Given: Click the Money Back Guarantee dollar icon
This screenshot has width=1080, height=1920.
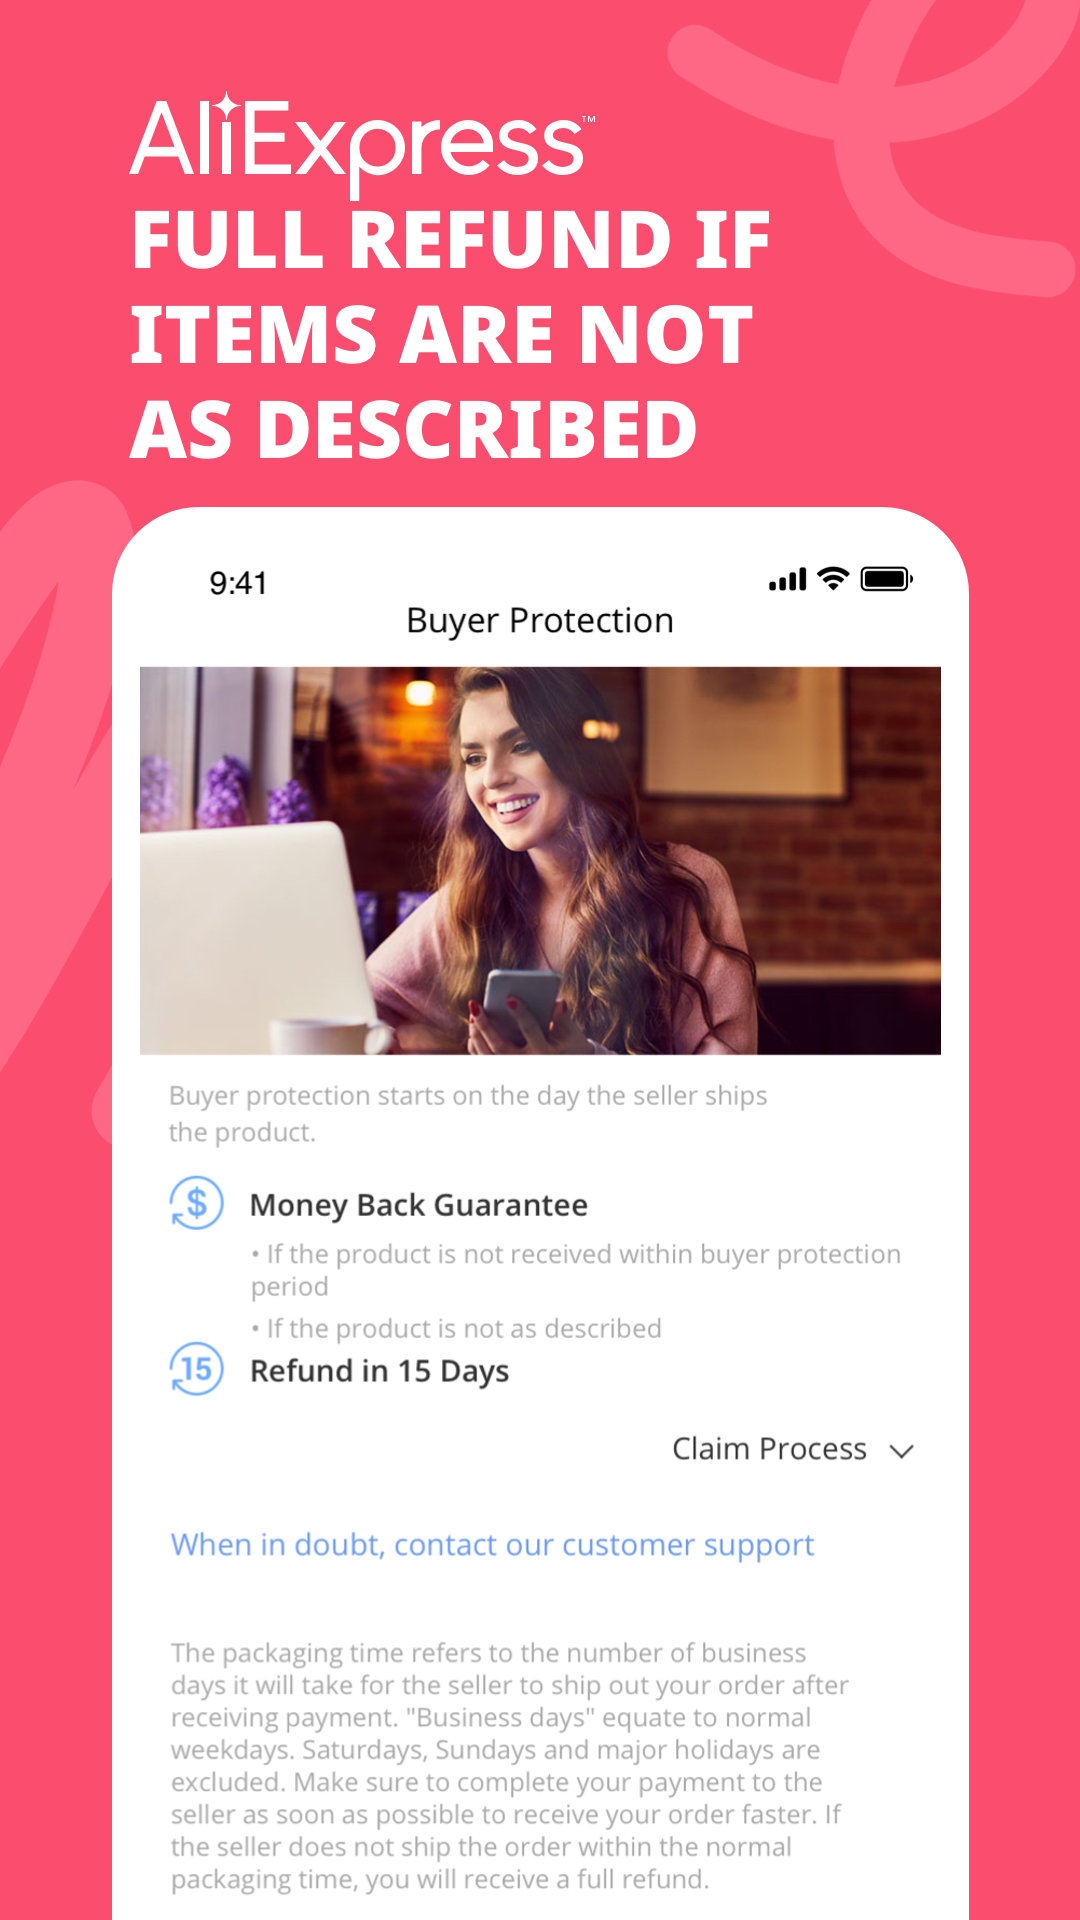Looking at the screenshot, I should [x=196, y=1203].
